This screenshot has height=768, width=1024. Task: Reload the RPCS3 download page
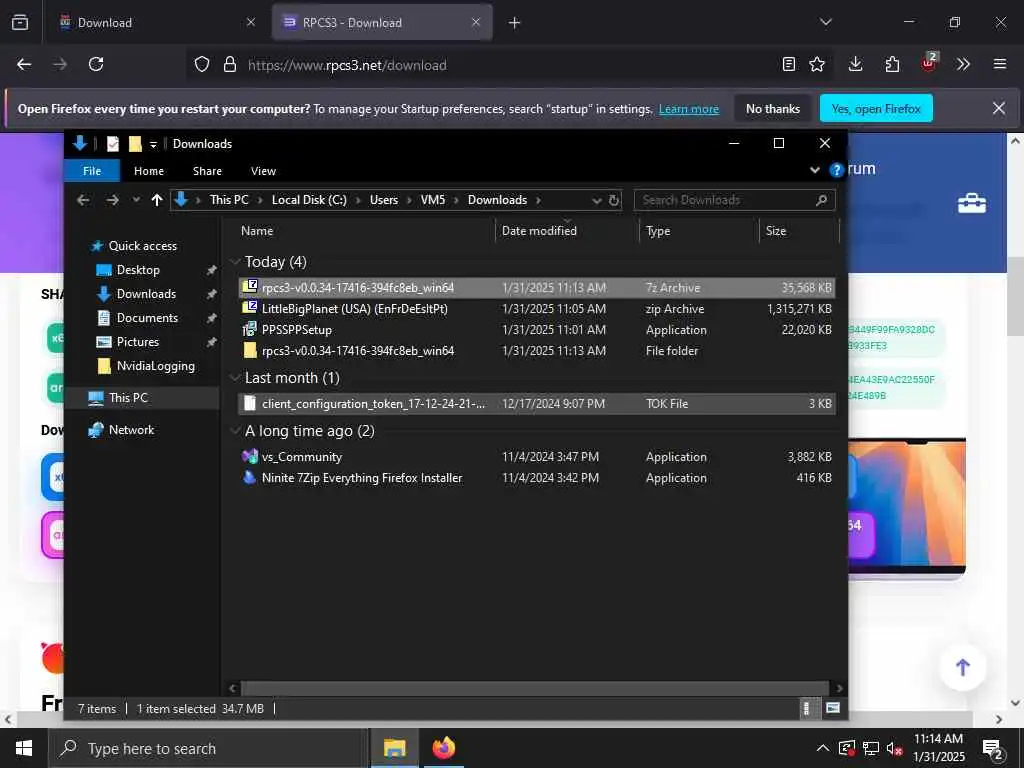[96, 64]
